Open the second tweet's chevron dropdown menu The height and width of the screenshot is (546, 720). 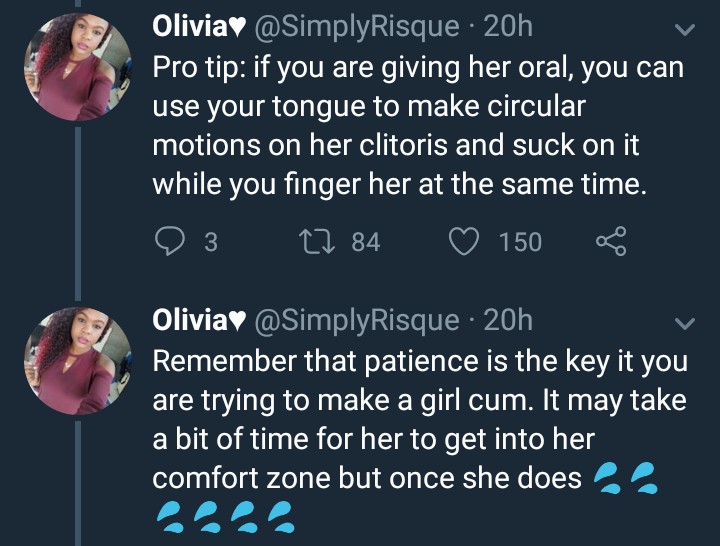pyautogui.click(x=685, y=322)
